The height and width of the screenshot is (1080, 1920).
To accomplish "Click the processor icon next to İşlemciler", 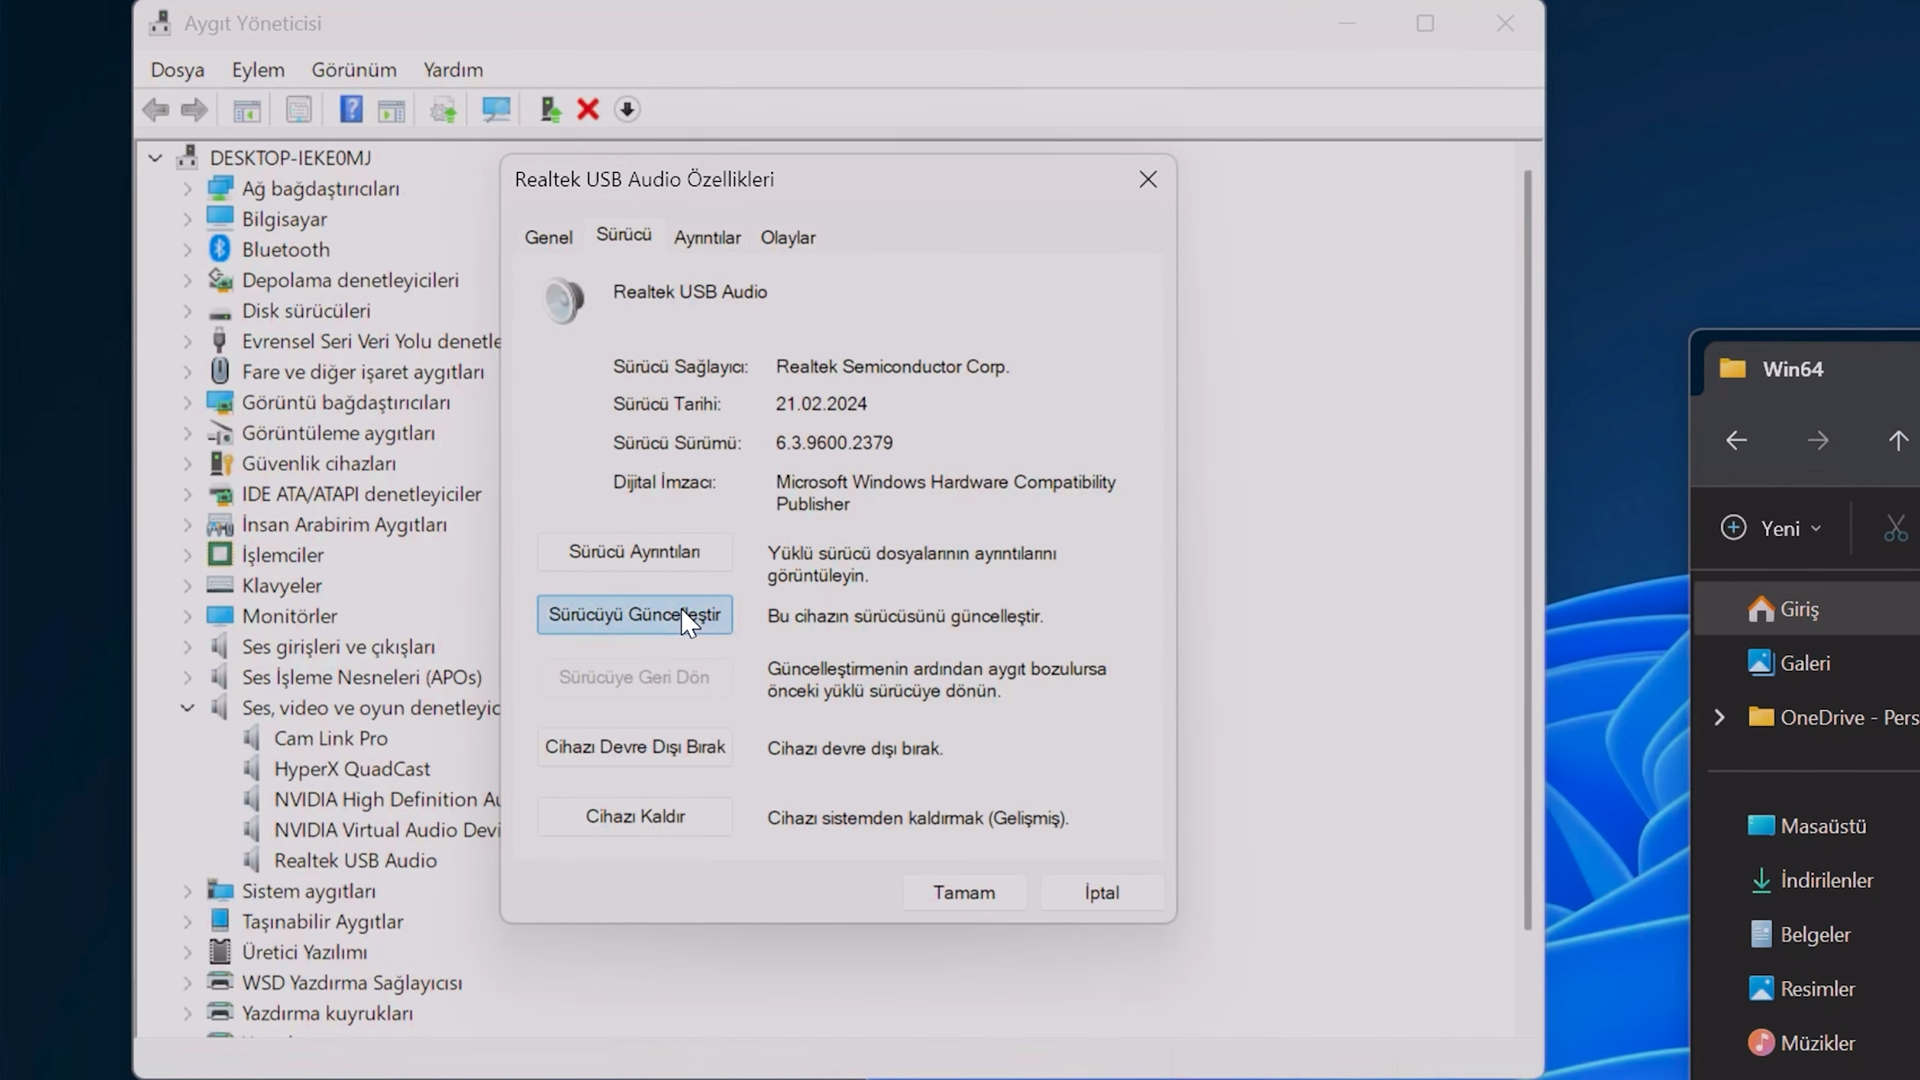I will (220, 554).
